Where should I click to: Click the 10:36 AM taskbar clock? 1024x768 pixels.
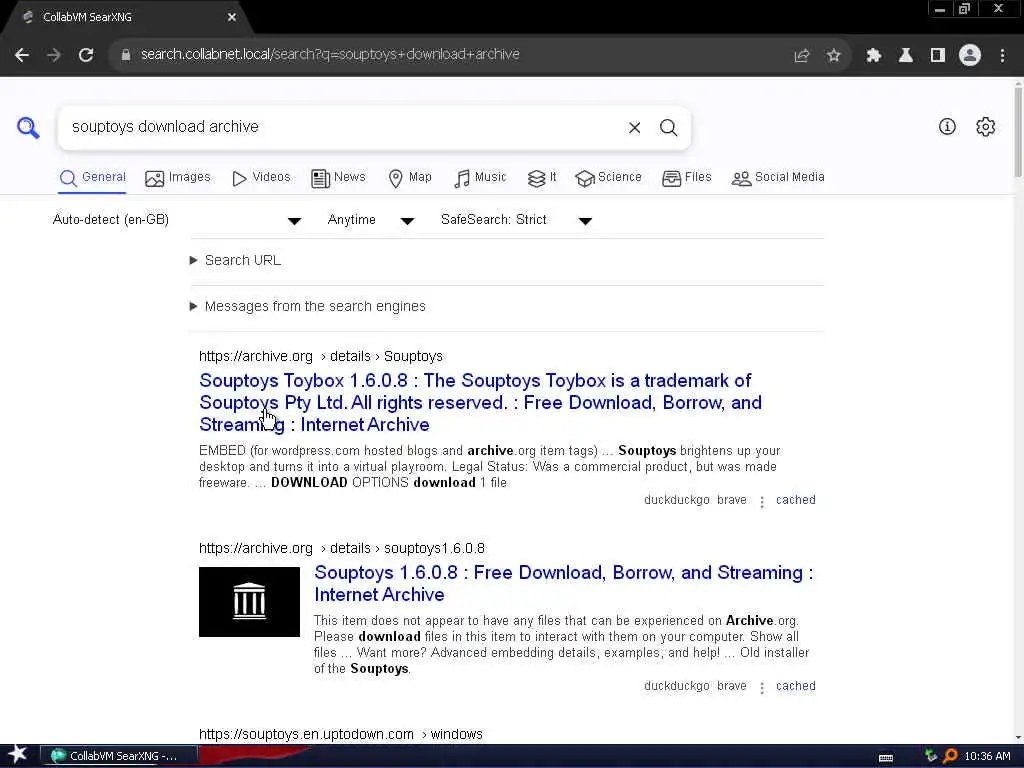pos(987,756)
